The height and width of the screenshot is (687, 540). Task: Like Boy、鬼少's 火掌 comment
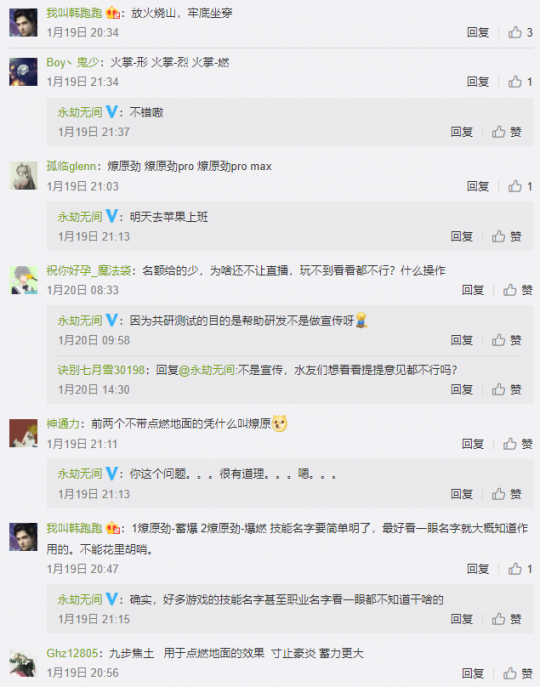tap(520, 81)
